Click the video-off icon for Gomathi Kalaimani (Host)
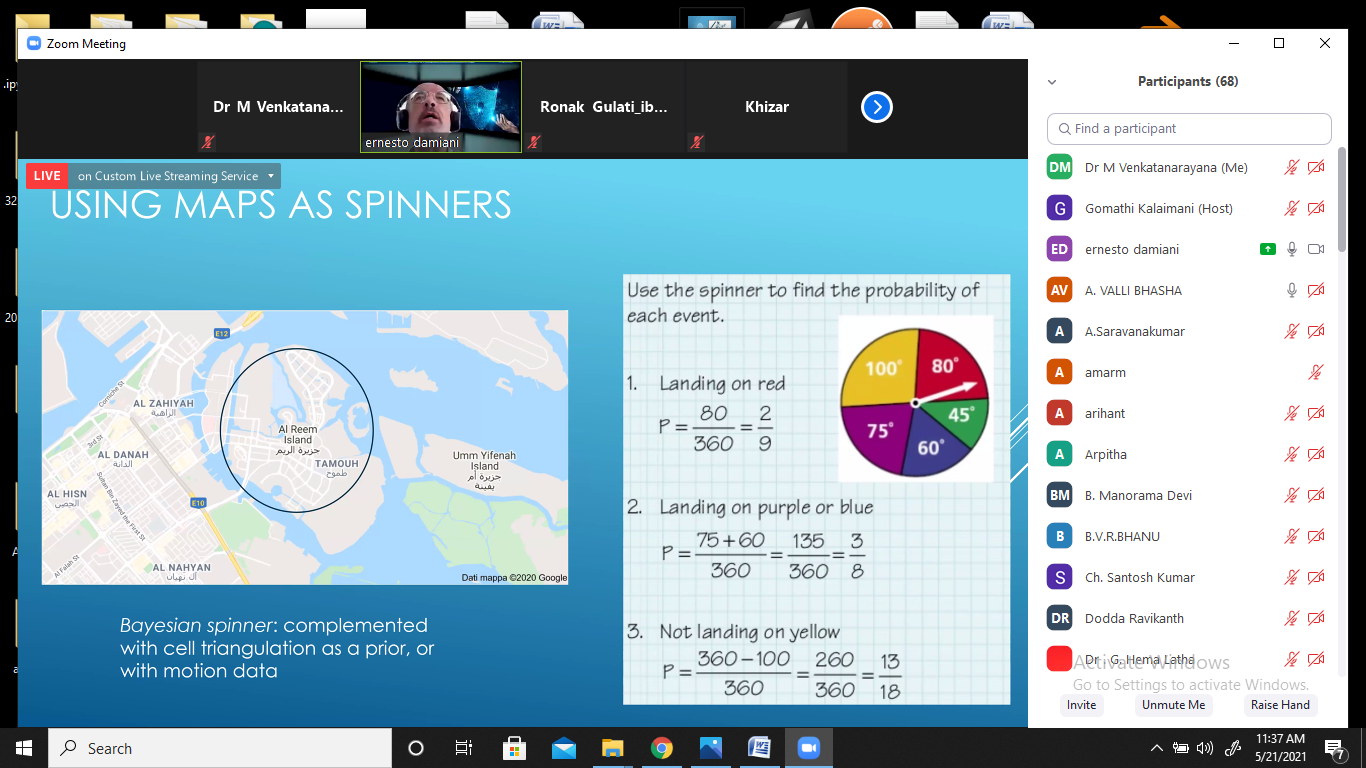1366x768 pixels. click(1316, 209)
